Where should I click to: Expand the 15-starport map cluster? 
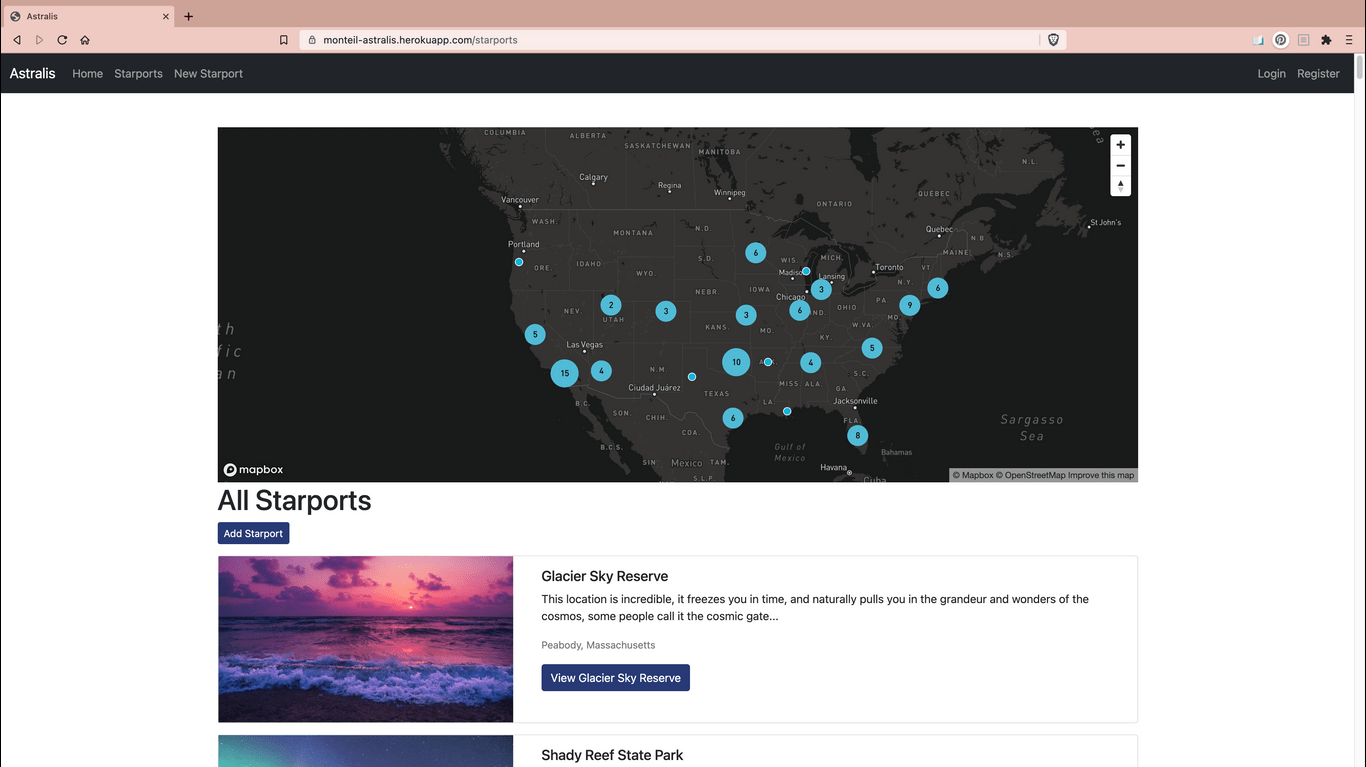tap(564, 373)
